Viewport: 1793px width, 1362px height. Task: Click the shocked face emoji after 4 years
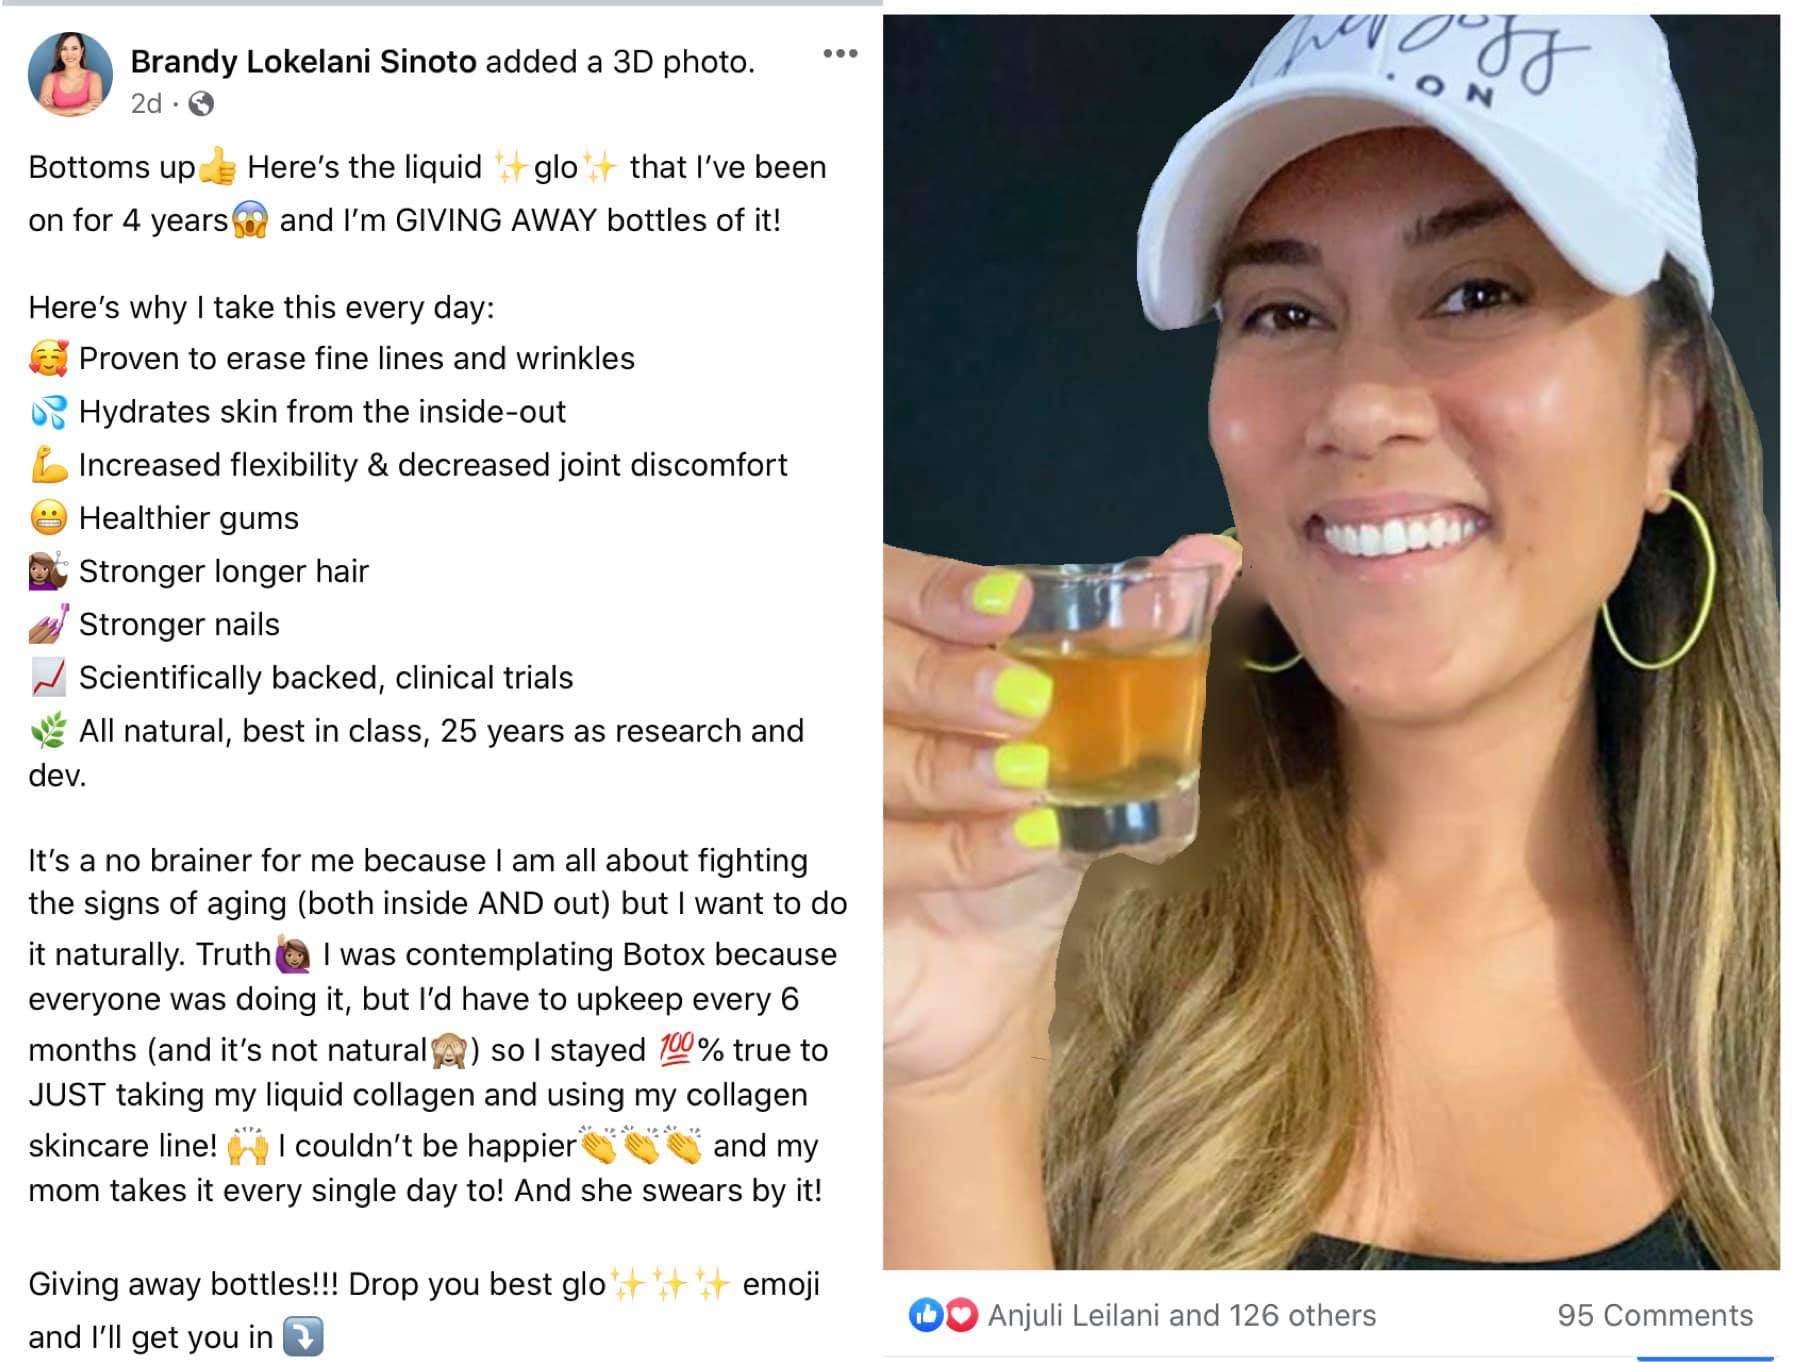(x=250, y=220)
